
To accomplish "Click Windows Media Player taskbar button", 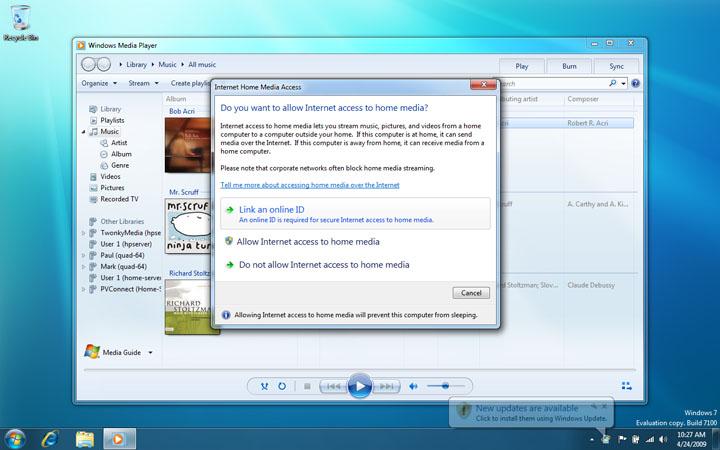I will [119, 439].
